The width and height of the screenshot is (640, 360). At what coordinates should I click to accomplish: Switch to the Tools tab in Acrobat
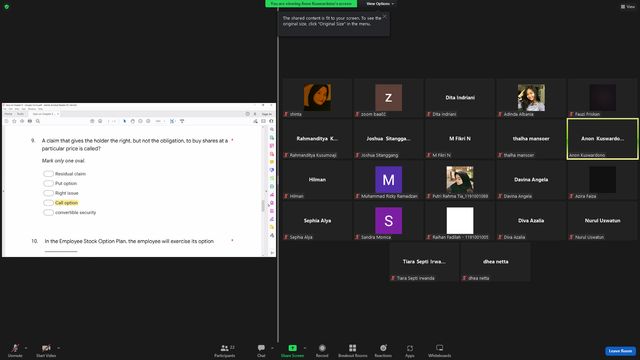[20, 114]
